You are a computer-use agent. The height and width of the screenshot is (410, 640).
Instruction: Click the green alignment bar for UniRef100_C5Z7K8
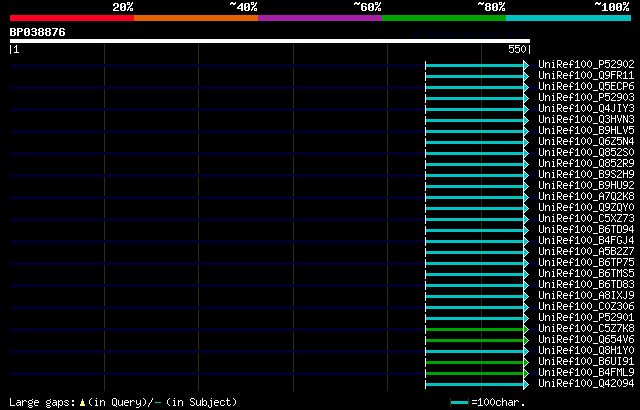477,329
